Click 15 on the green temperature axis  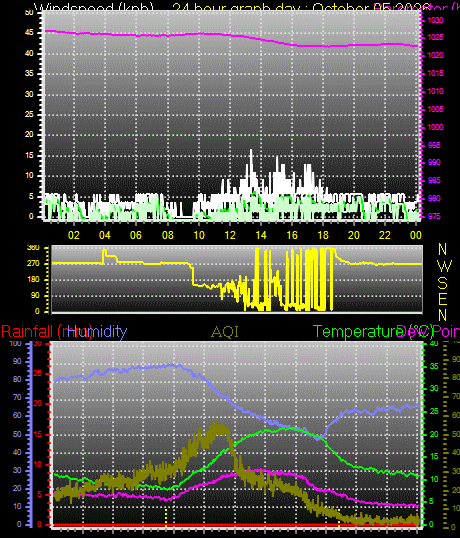(x=434, y=456)
